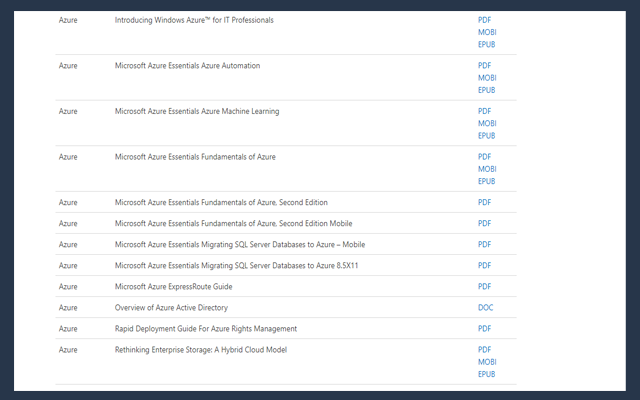
Task: Get EPUB of Azure Essentials Azure Automation
Action: pyautogui.click(x=487, y=90)
